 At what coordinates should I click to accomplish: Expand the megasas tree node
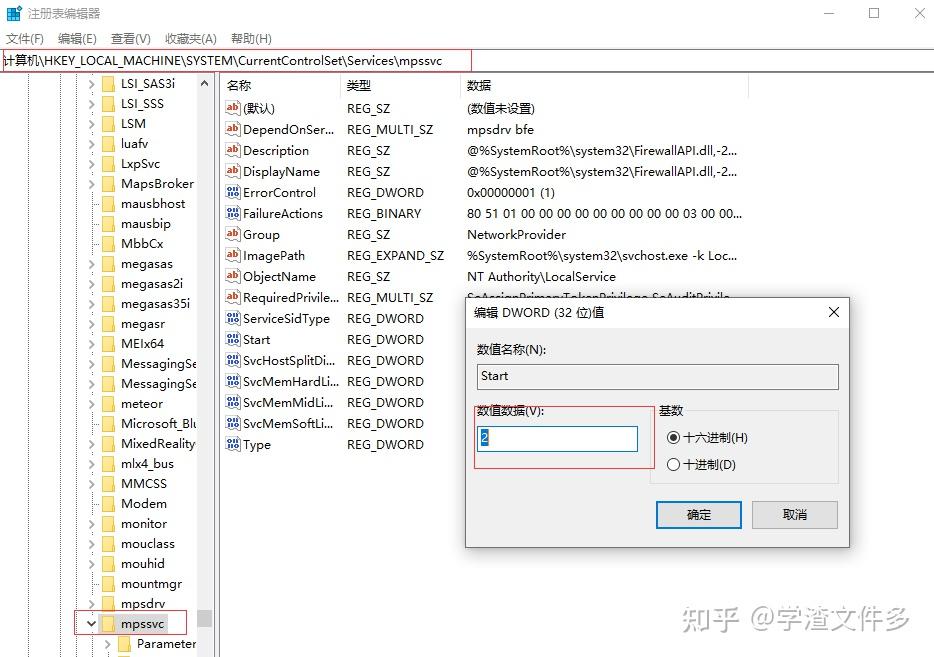coord(91,263)
